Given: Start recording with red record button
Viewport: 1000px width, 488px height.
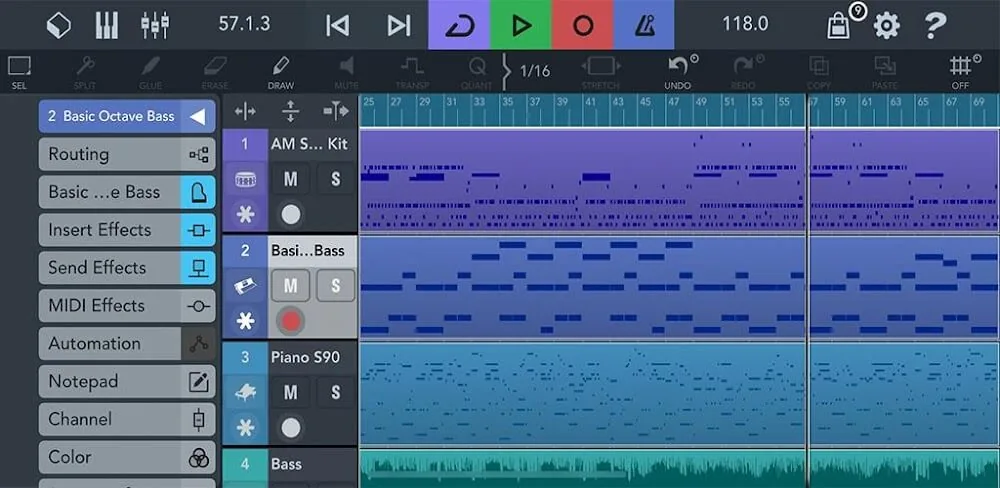Looking at the screenshot, I should coord(582,25).
